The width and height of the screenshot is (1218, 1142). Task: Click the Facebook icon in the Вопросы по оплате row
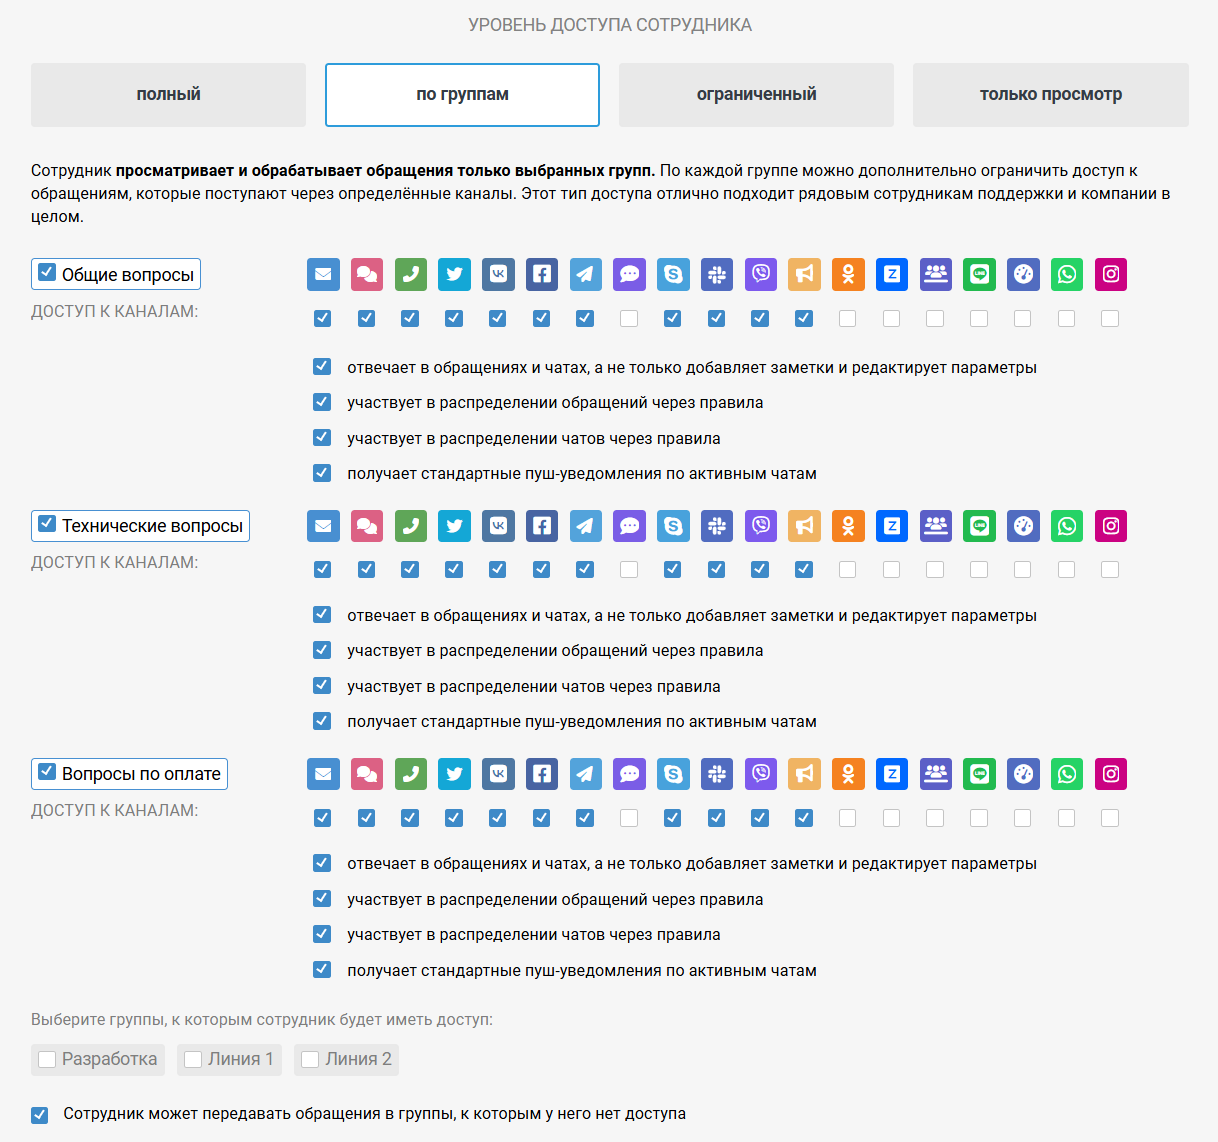(542, 774)
